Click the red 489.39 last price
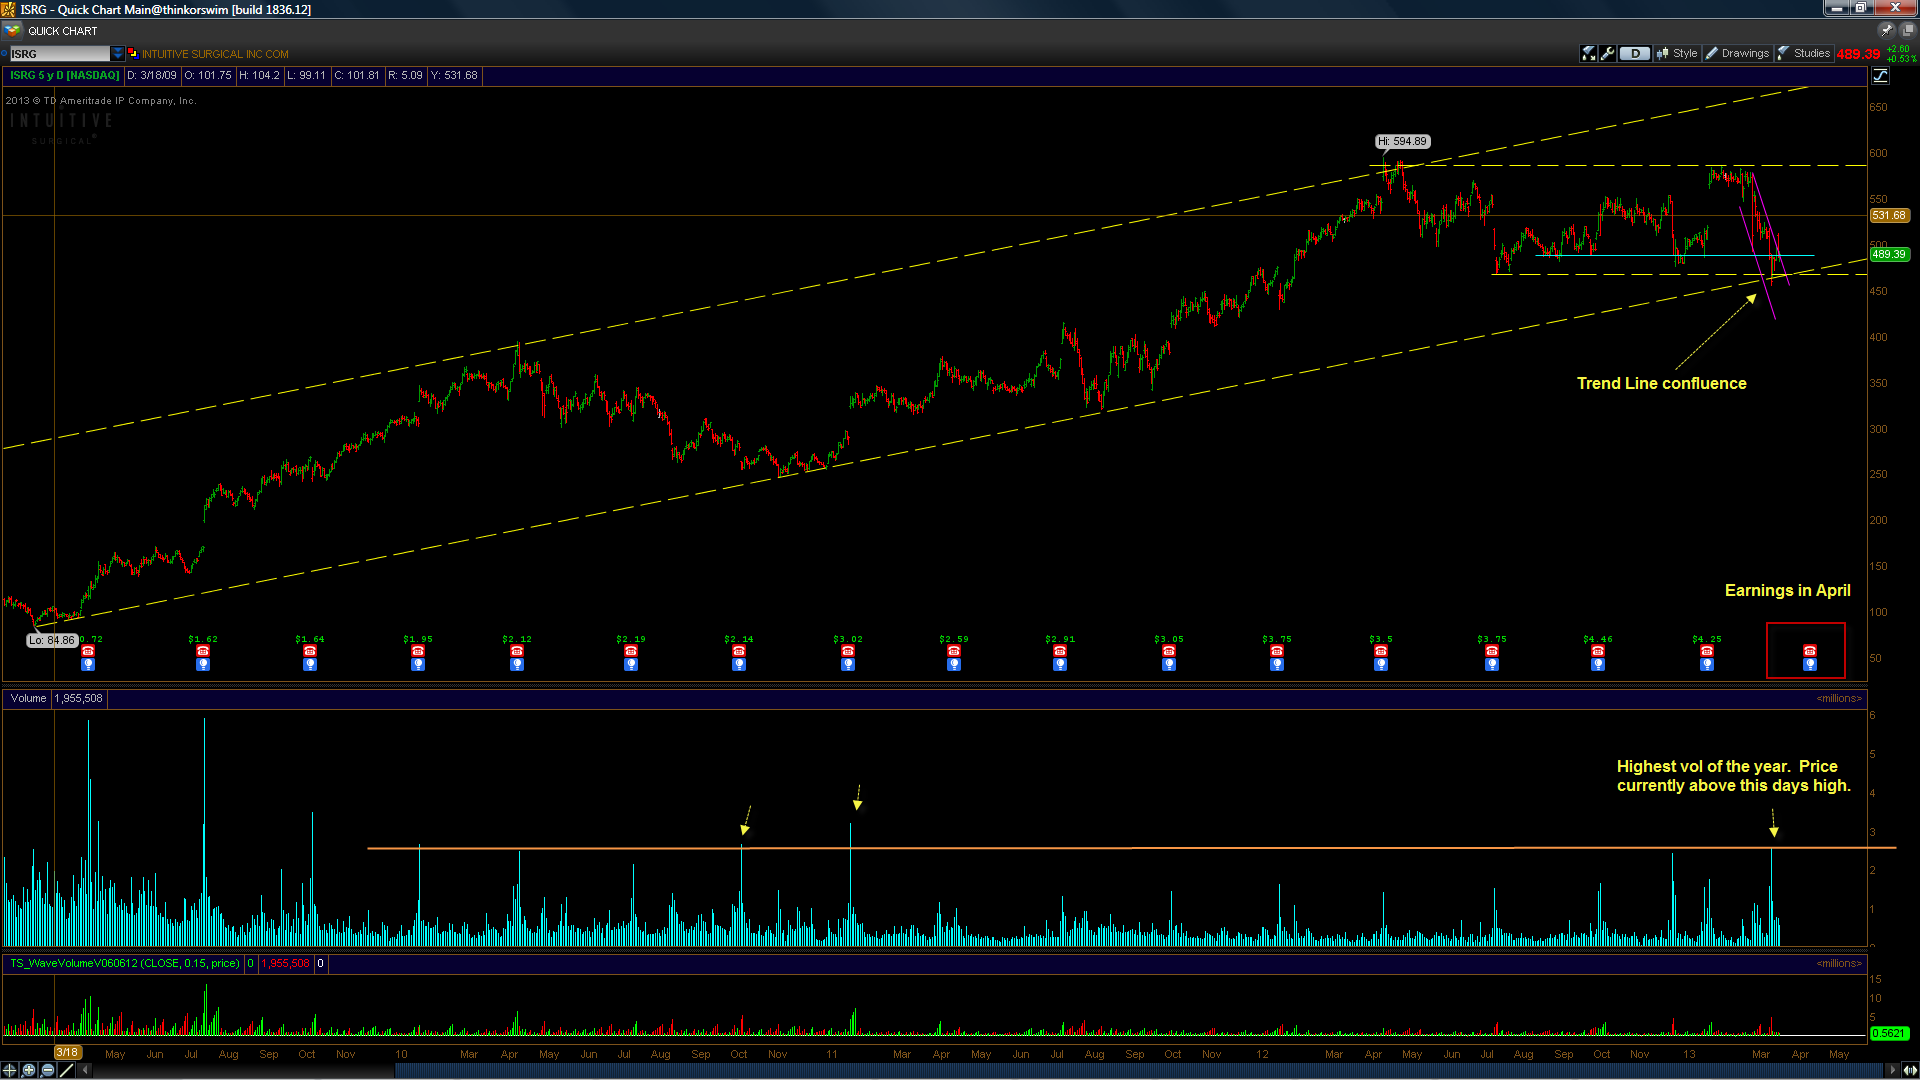This screenshot has height=1080, width=1920. [x=1858, y=54]
